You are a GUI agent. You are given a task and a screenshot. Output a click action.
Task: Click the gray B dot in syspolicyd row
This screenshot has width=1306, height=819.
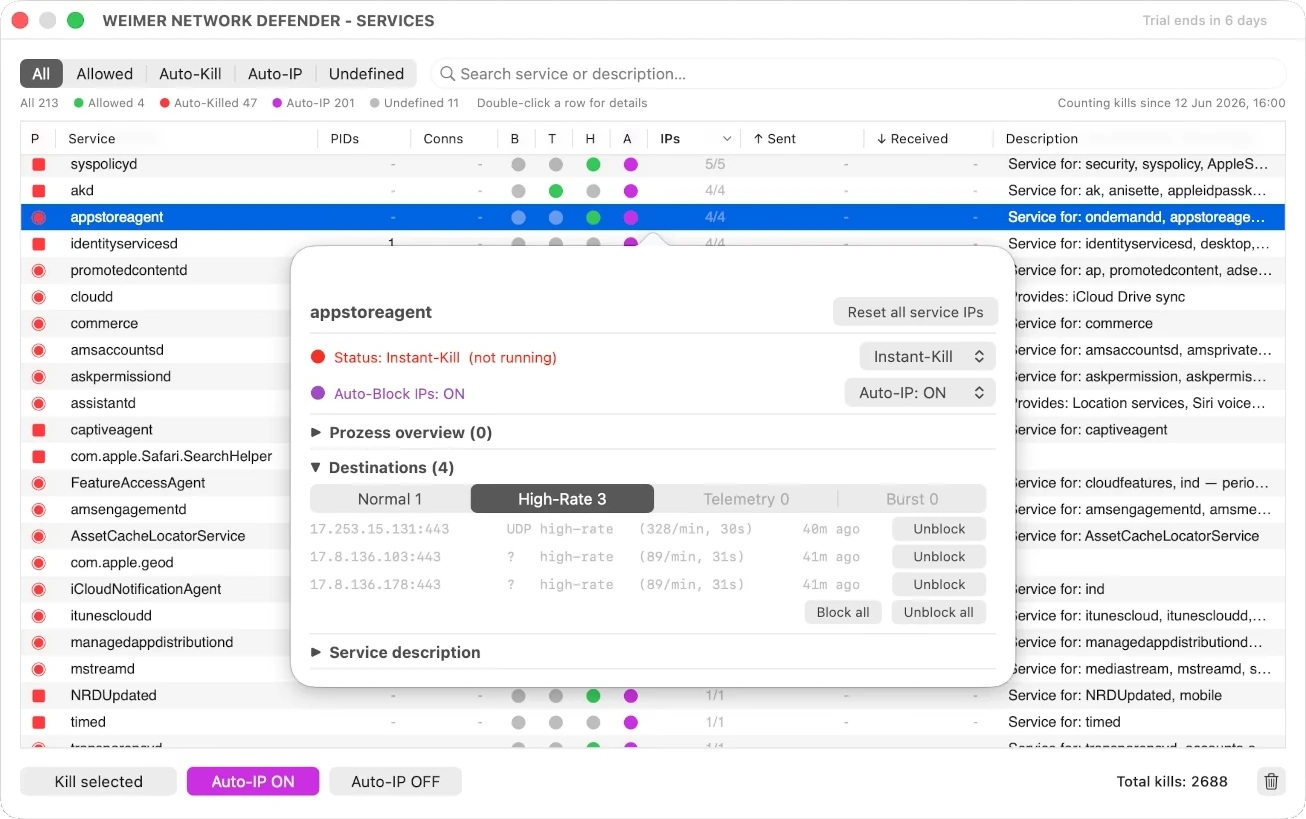518,164
